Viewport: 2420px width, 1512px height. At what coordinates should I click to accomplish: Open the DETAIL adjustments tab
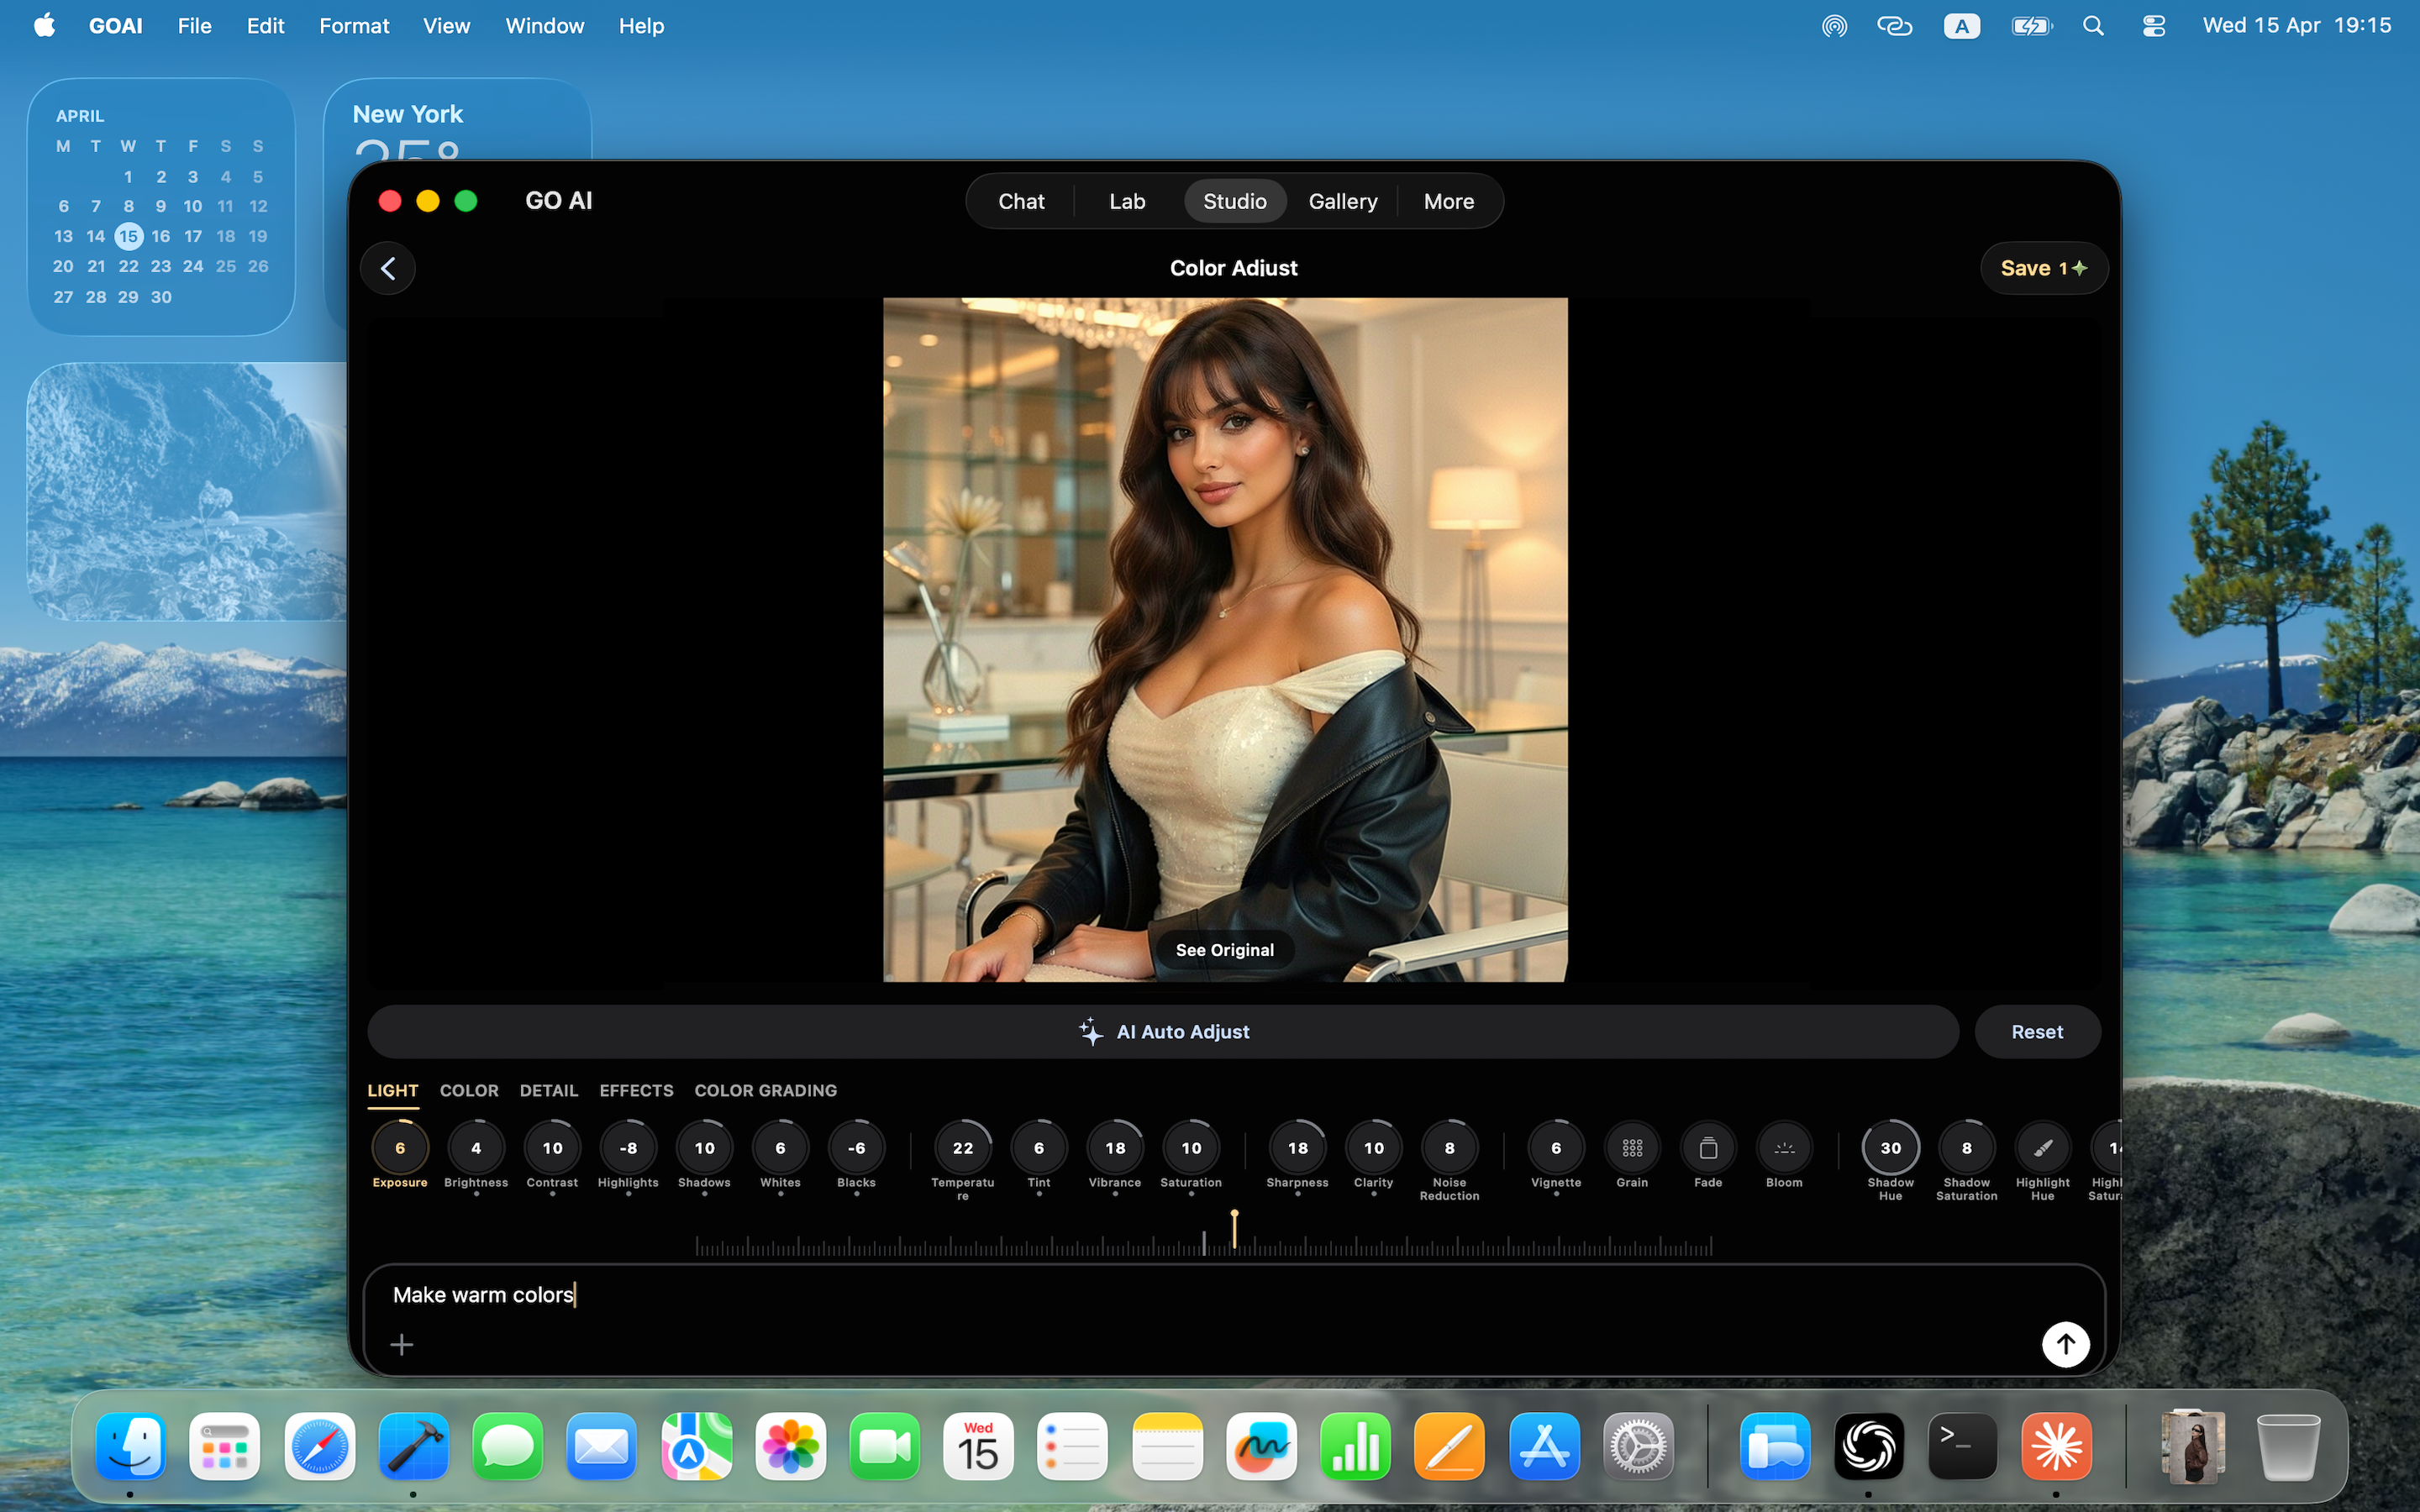549,1091
